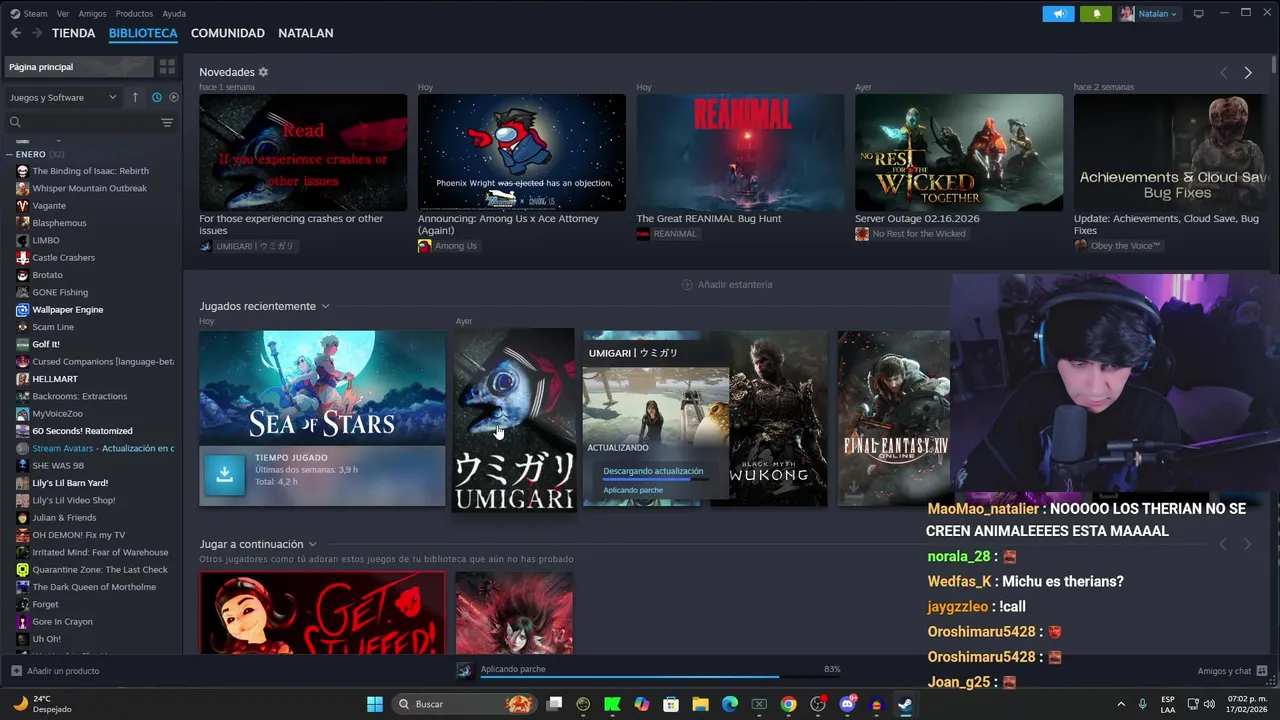Click Sea of Stars download button
The width and height of the screenshot is (1280, 720).
click(224, 476)
